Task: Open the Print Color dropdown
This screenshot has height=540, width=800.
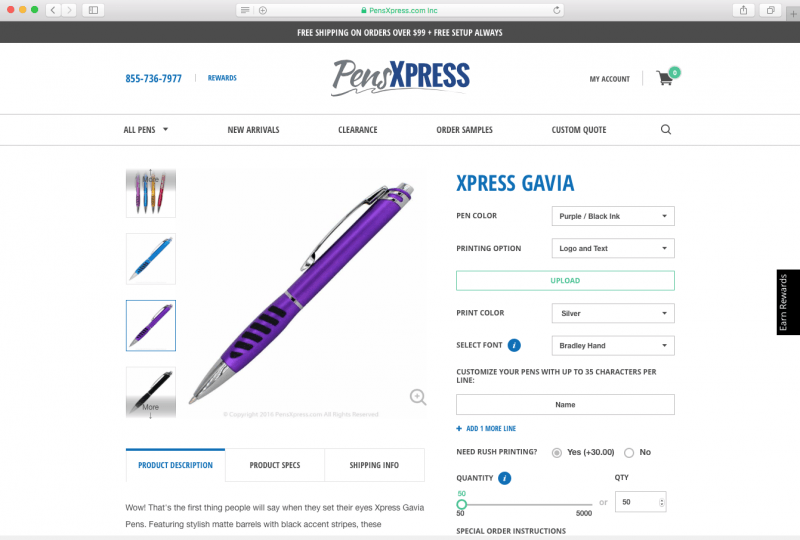Action: click(x=613, y=313)
